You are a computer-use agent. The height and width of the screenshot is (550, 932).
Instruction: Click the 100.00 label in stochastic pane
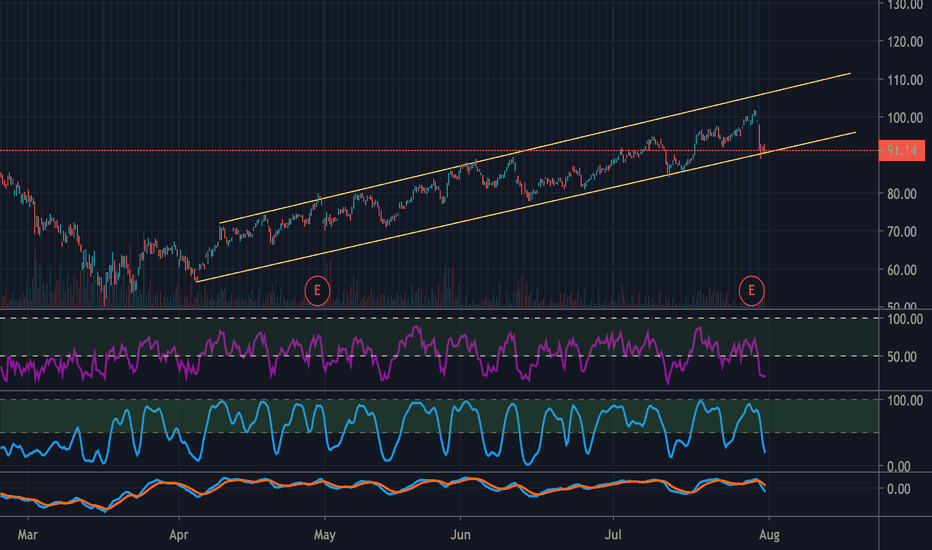[x=905, y=401]
